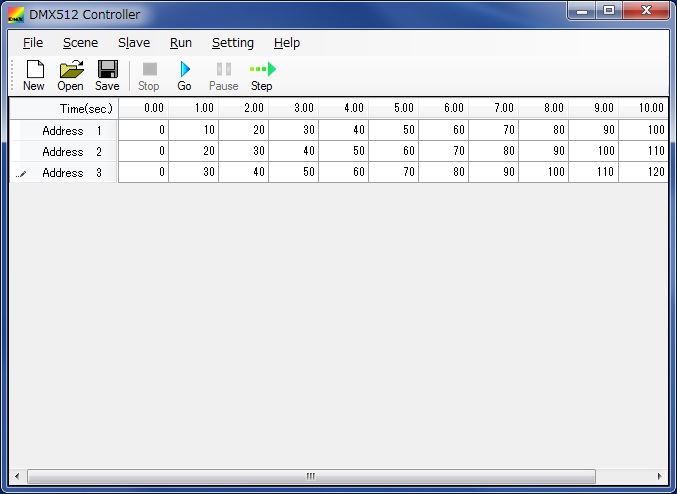Image resolution: width=677 pixels, height=494 pixels.
Task: Click the Stop toolbar button
Action: point(149,76)
